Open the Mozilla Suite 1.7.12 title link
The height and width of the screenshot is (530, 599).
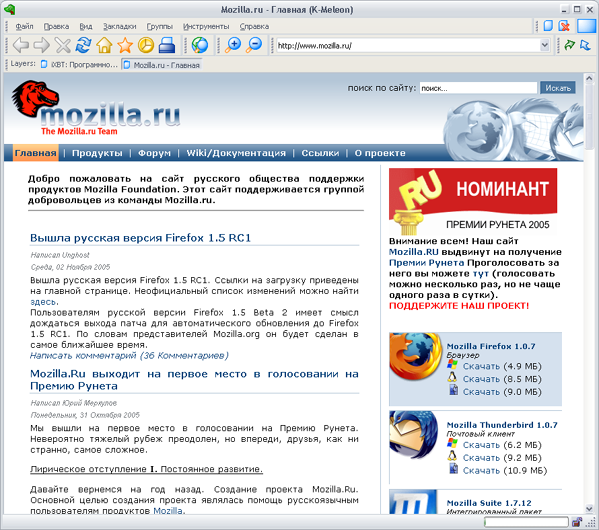coord(489,503)
